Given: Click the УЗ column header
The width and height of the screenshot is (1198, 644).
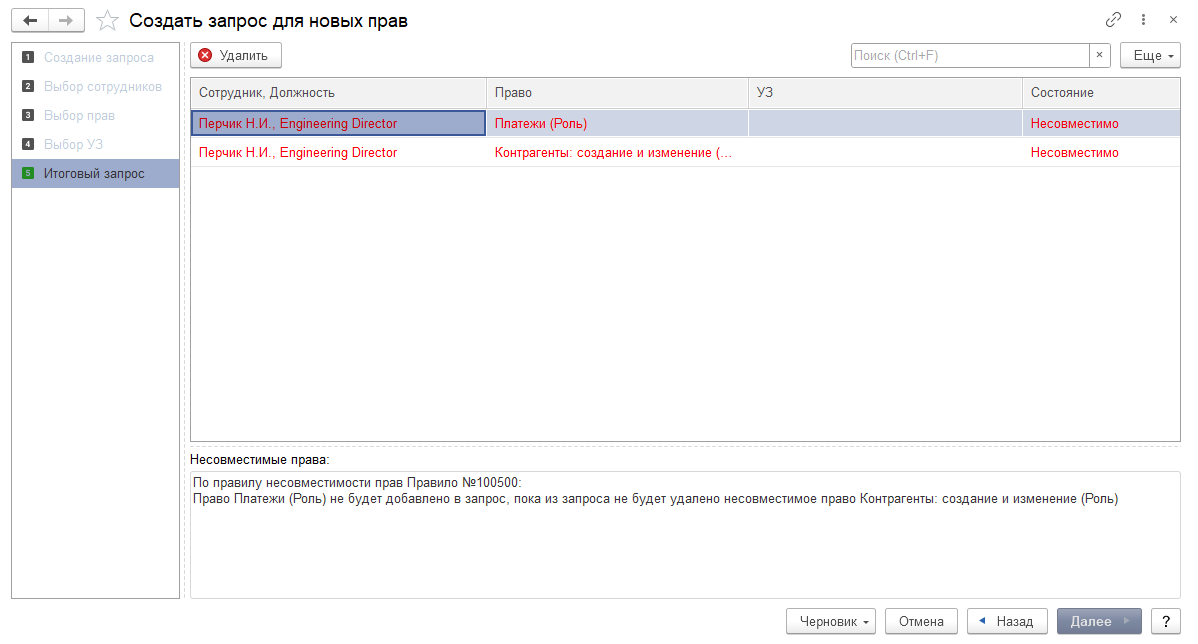Looking at the screenshot, I should point(886,92).
